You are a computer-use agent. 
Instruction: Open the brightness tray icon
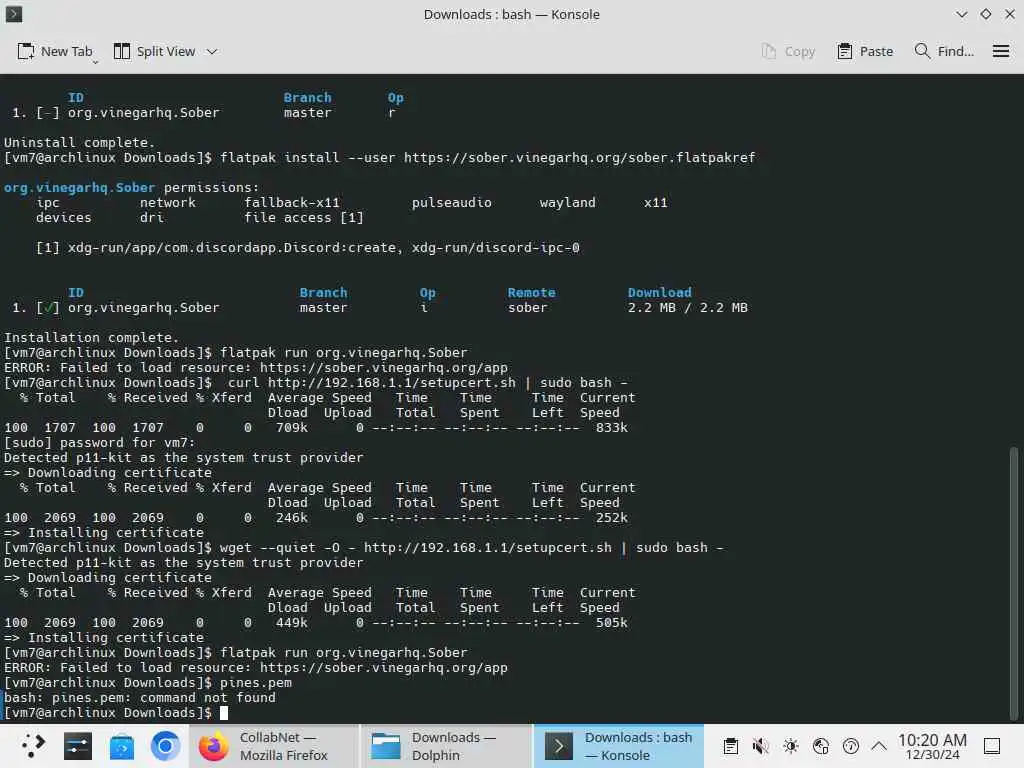pyautogui.click(x=790, y=746)
